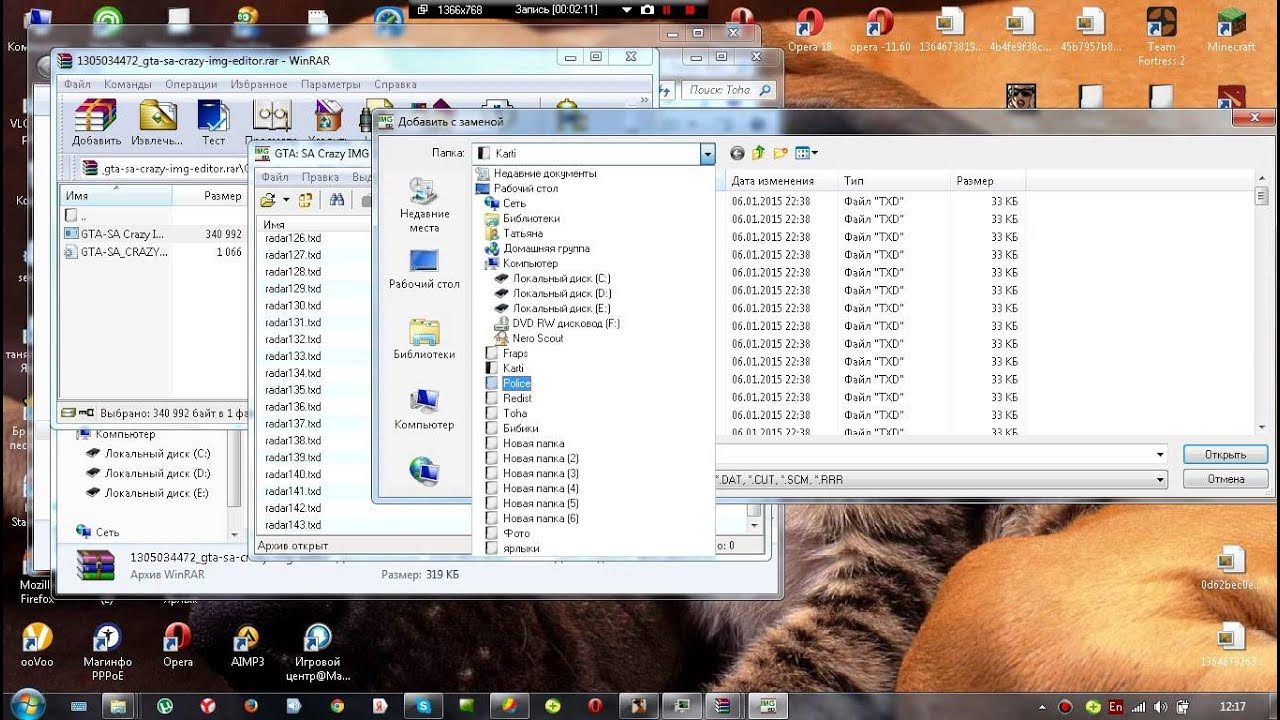
Task: Select Police folder in the dropdown list
Action: pyautogui.click(x=516, y=383)
